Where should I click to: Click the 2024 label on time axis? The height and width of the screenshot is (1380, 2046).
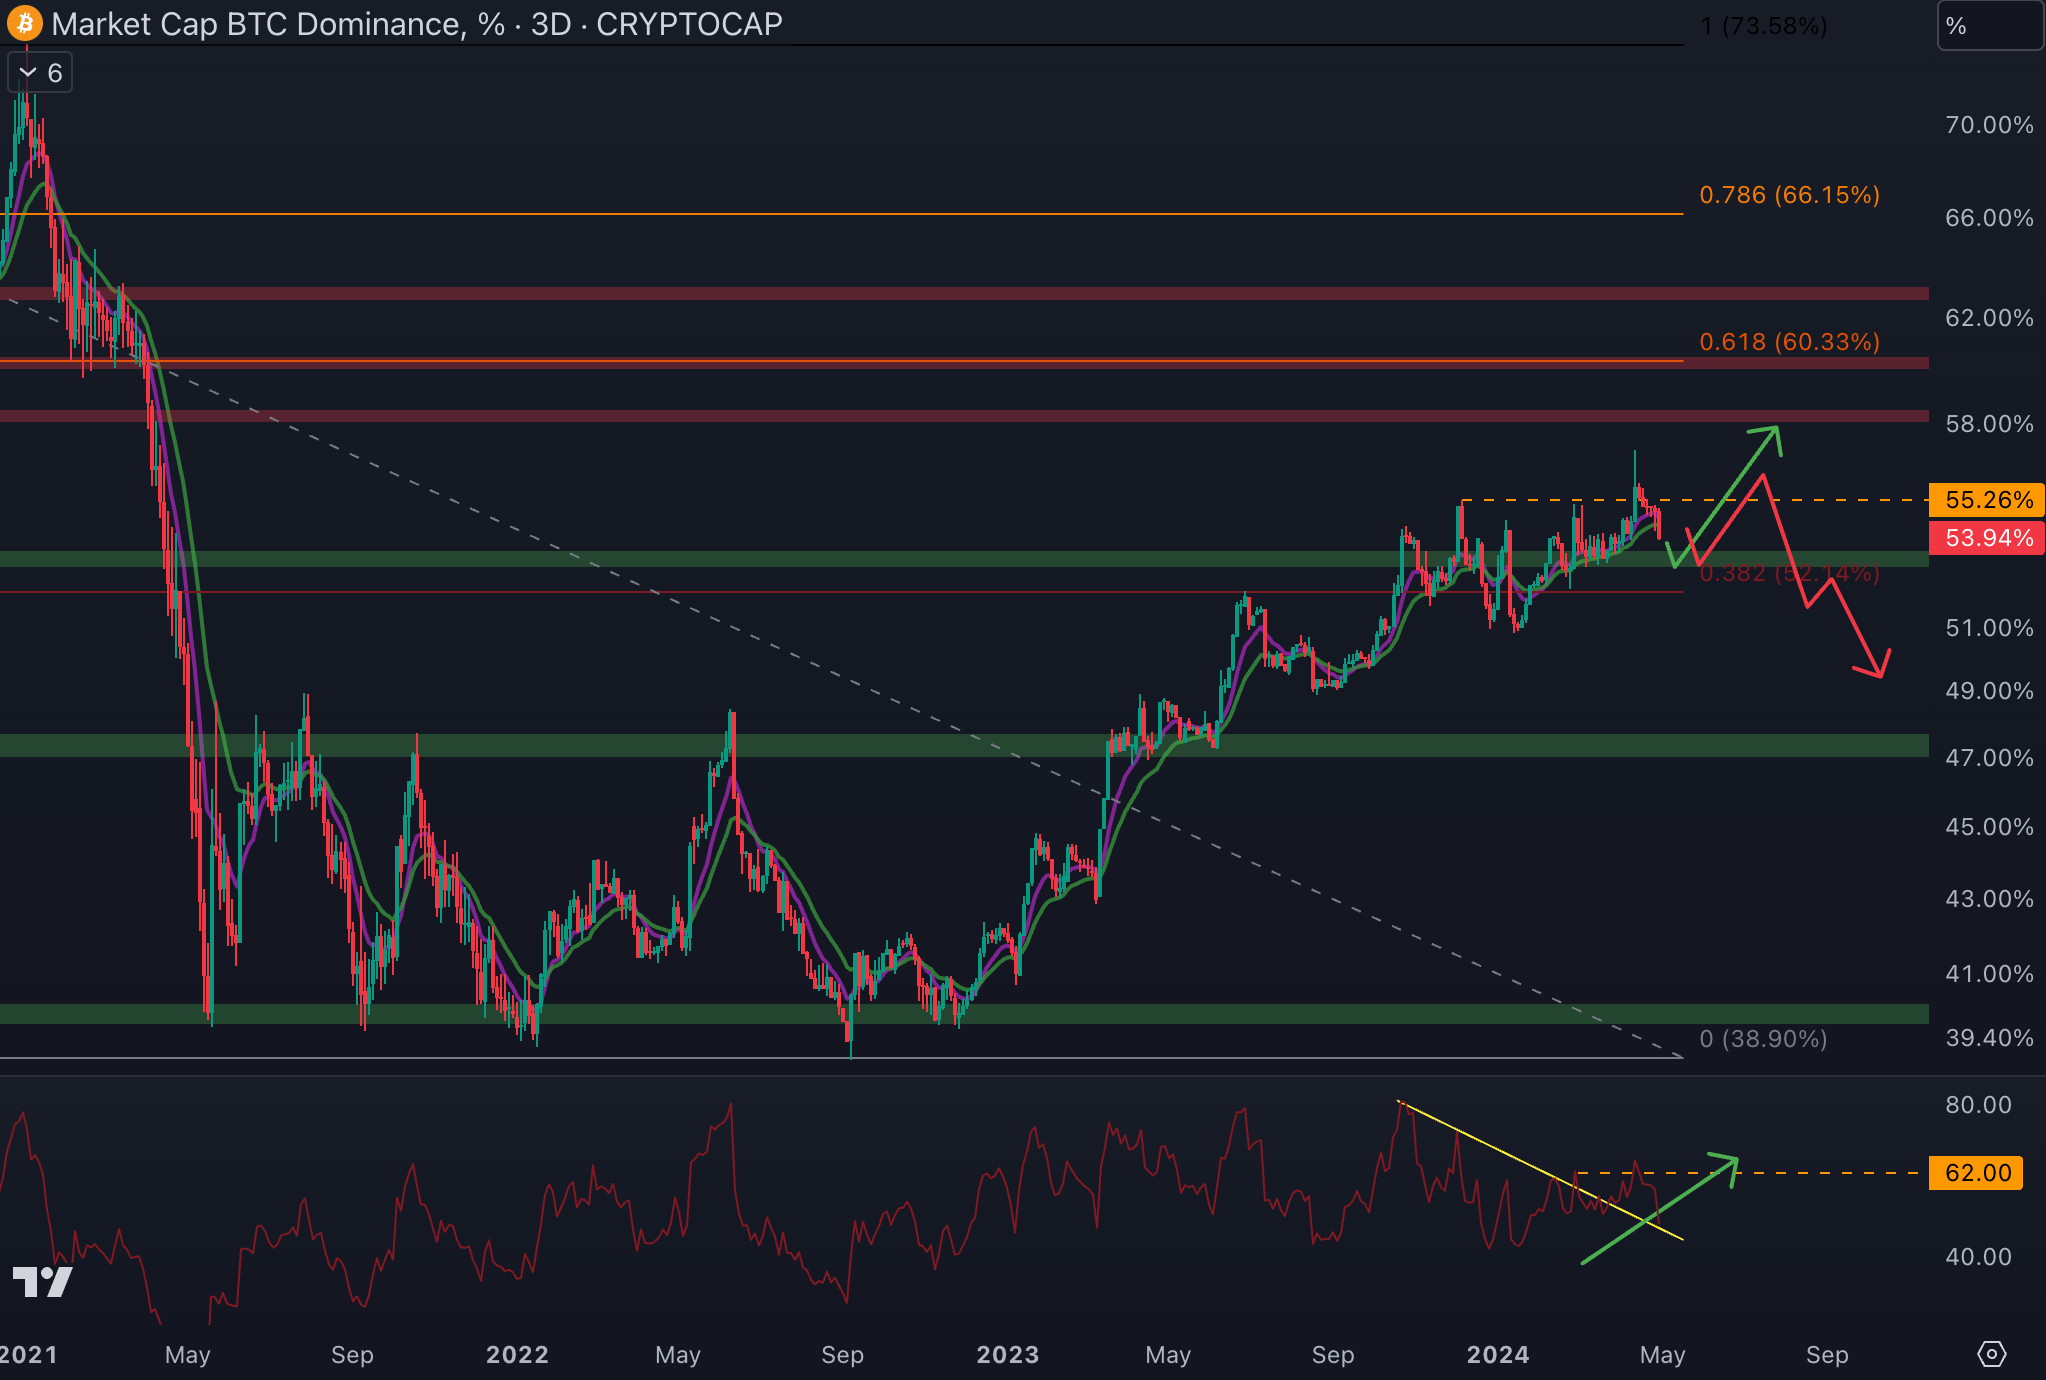(1497, 1355)
